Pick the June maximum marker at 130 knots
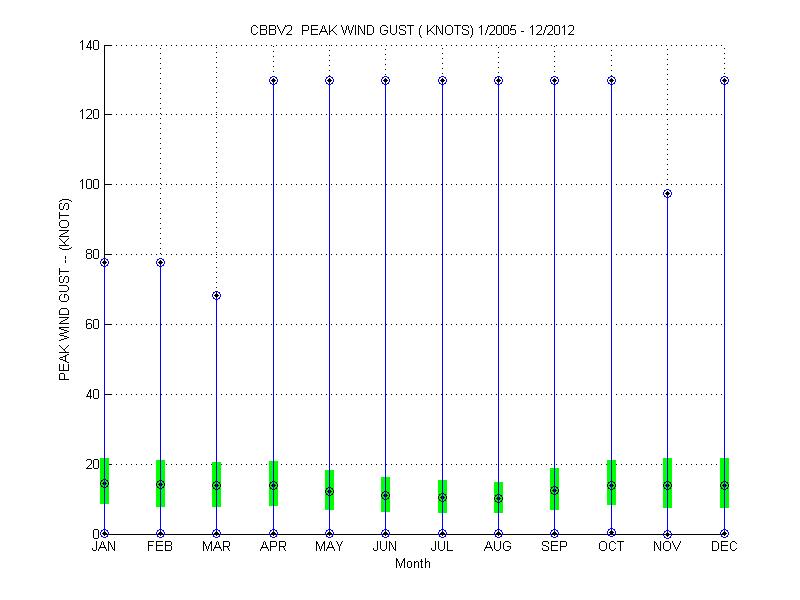This screenshot has height=600, width=800. [x=385, y=80]
